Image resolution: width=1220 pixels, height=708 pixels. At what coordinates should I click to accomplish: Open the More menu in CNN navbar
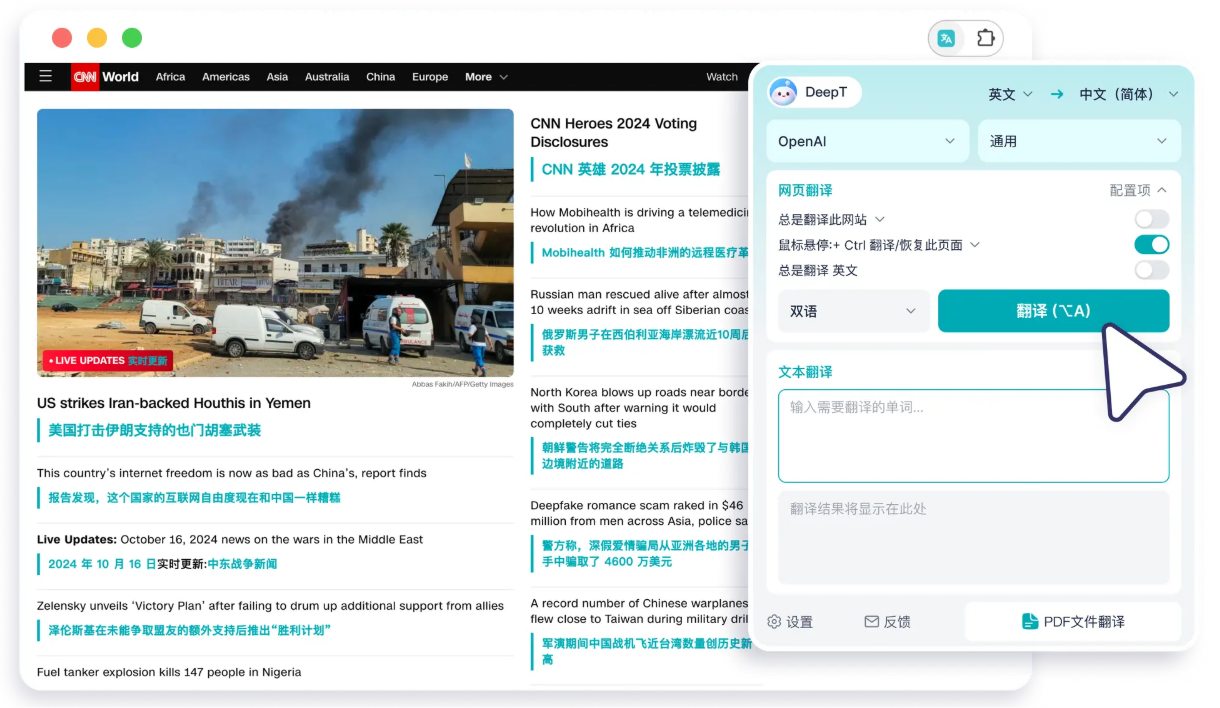[486, 77]
